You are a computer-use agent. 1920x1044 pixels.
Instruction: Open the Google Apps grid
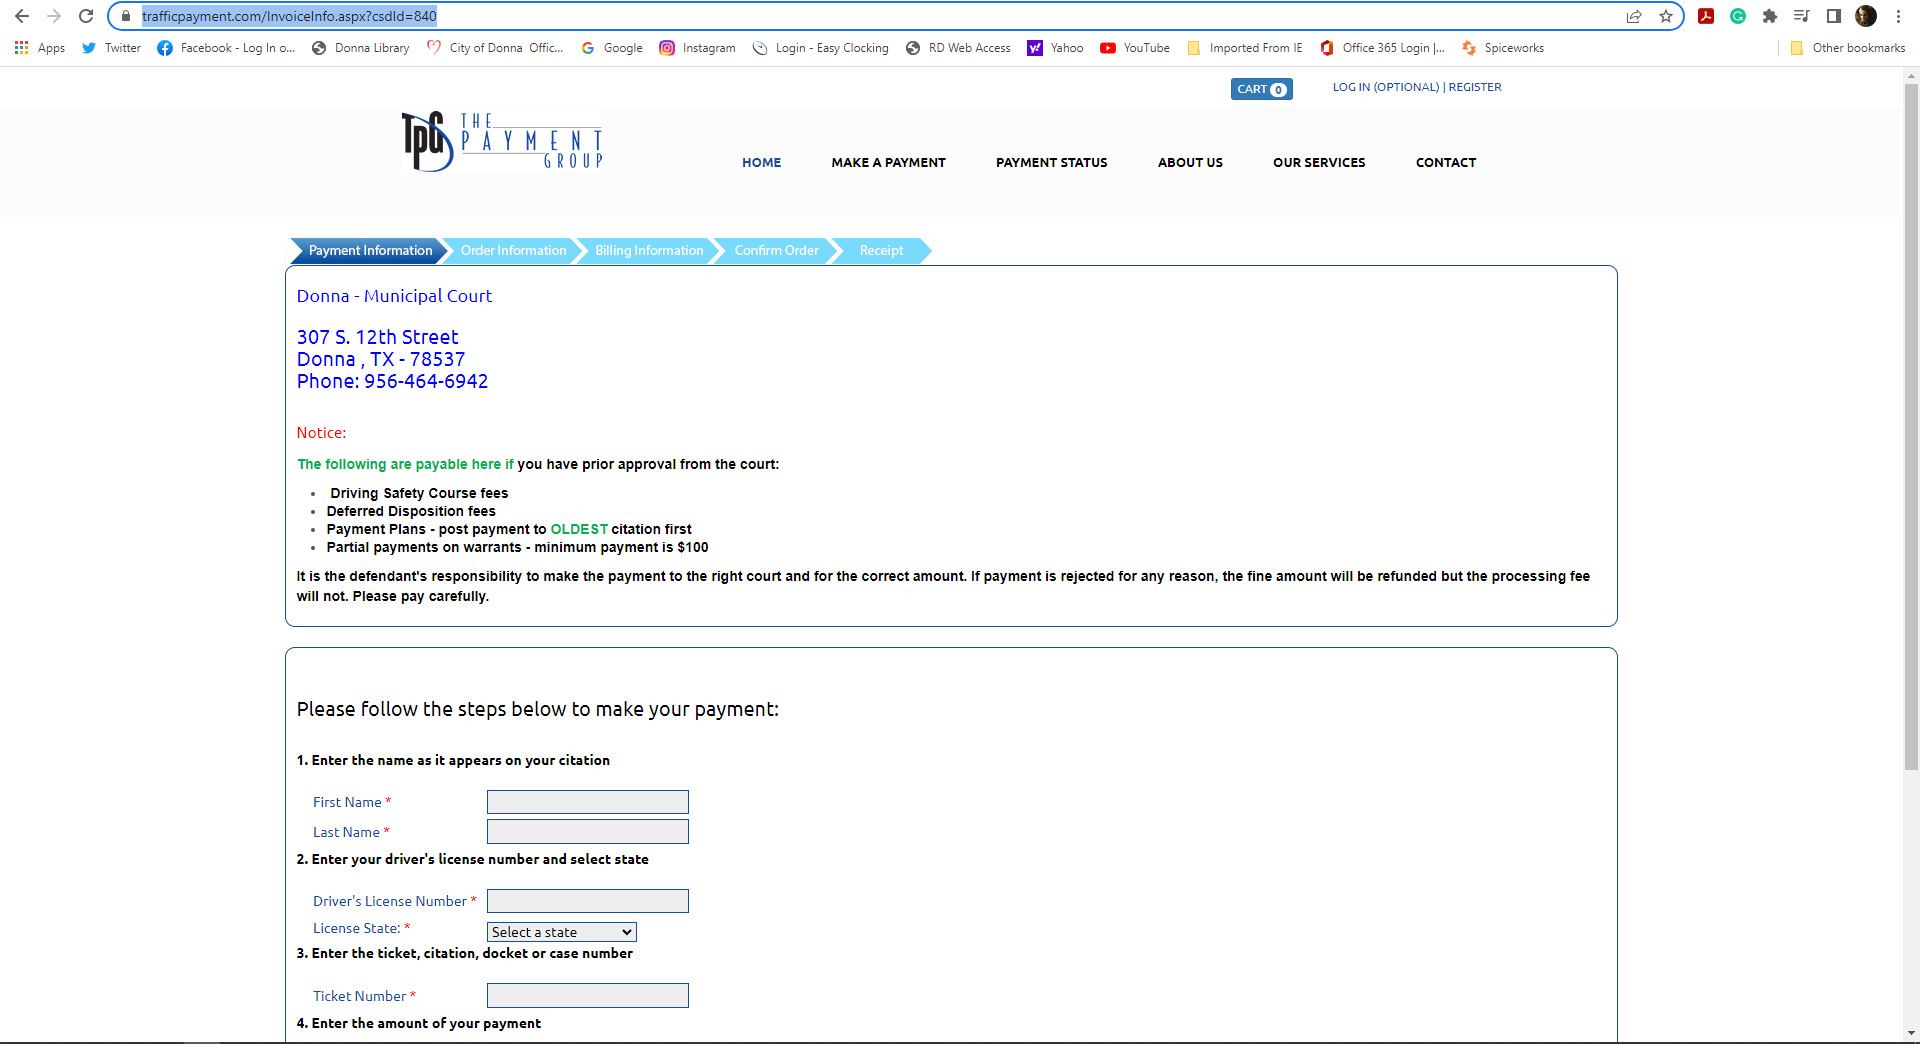(20, 47)
